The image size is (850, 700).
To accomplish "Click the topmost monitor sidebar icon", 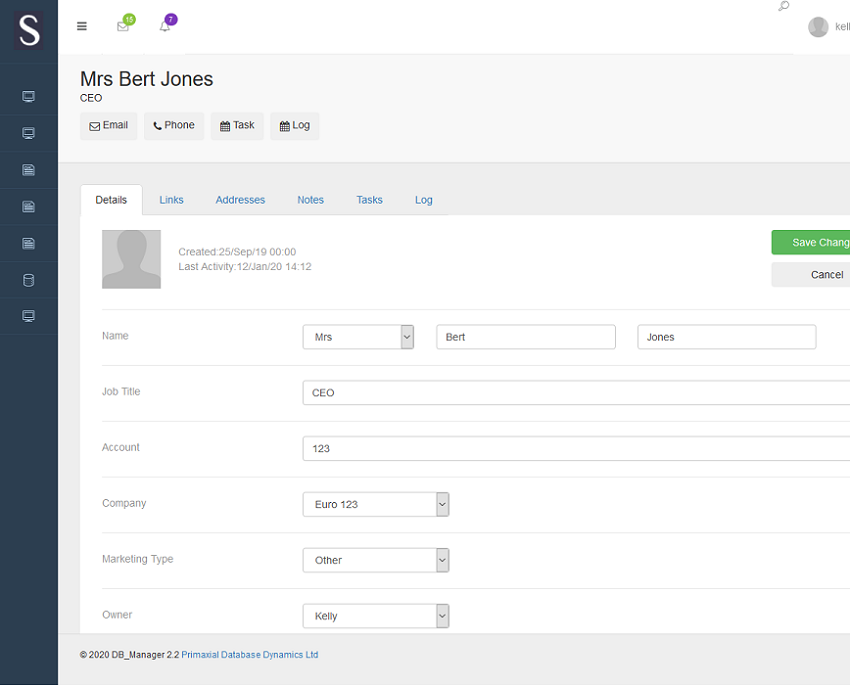I will 28,97.
